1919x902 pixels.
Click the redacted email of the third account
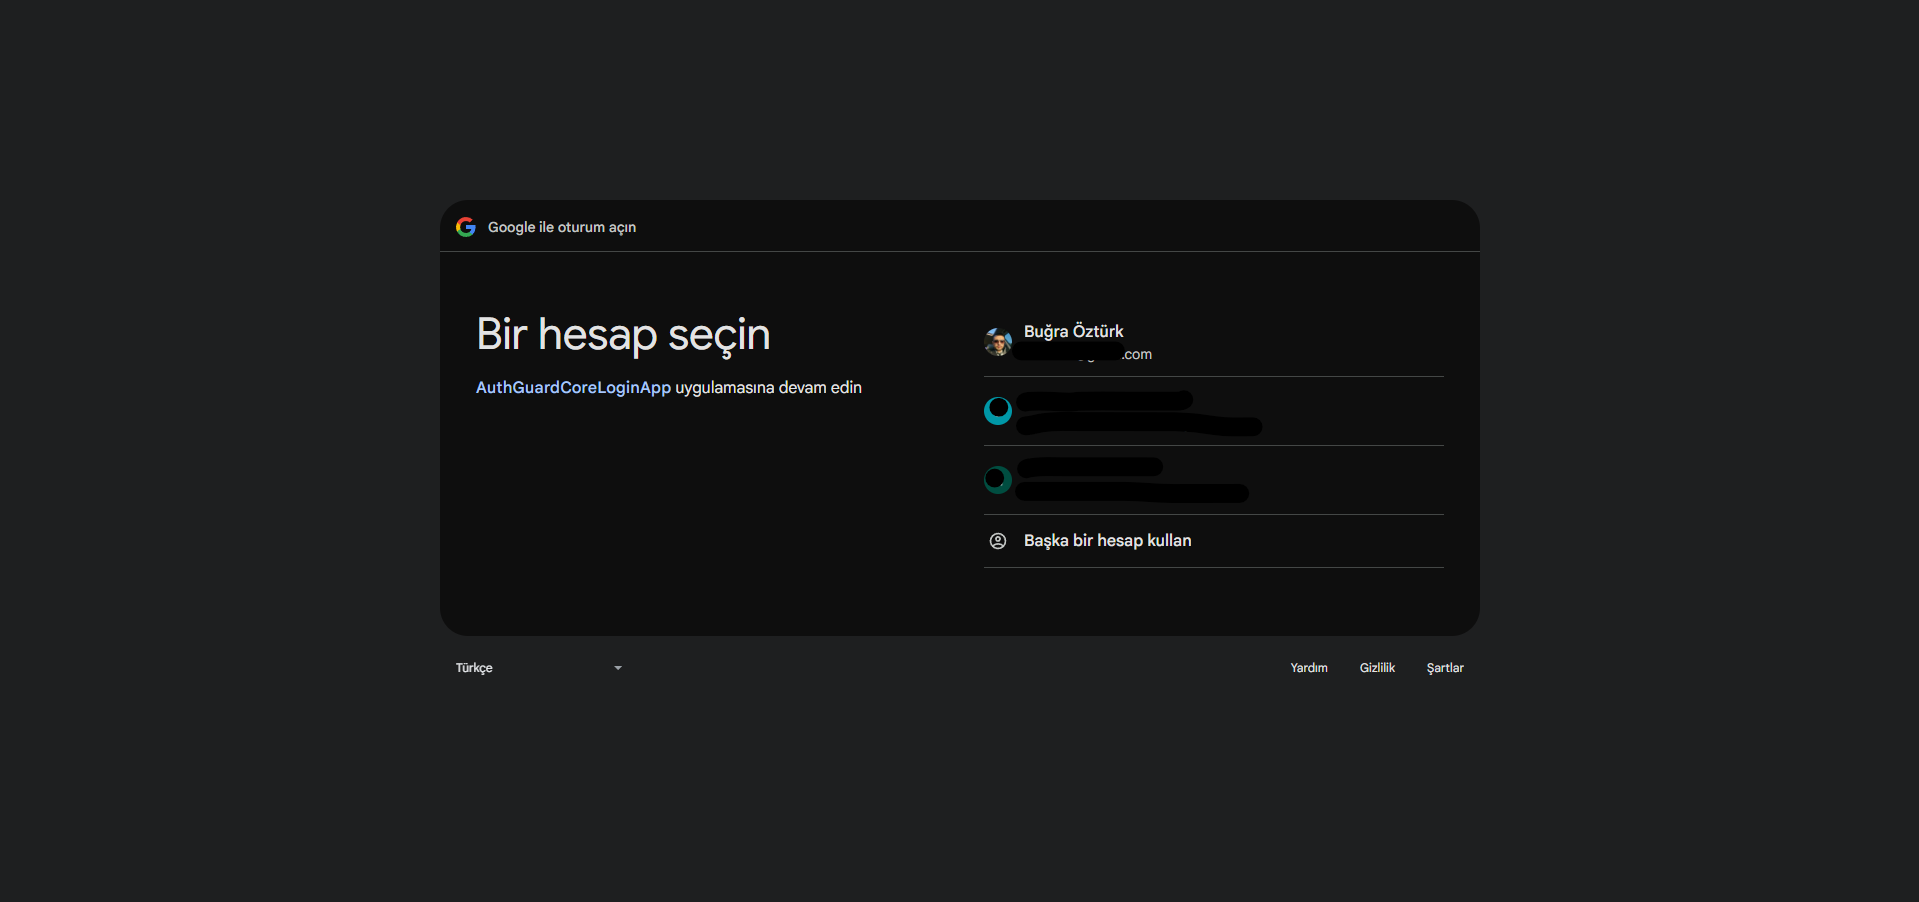pyautogui.click(x=1132, y=493)
